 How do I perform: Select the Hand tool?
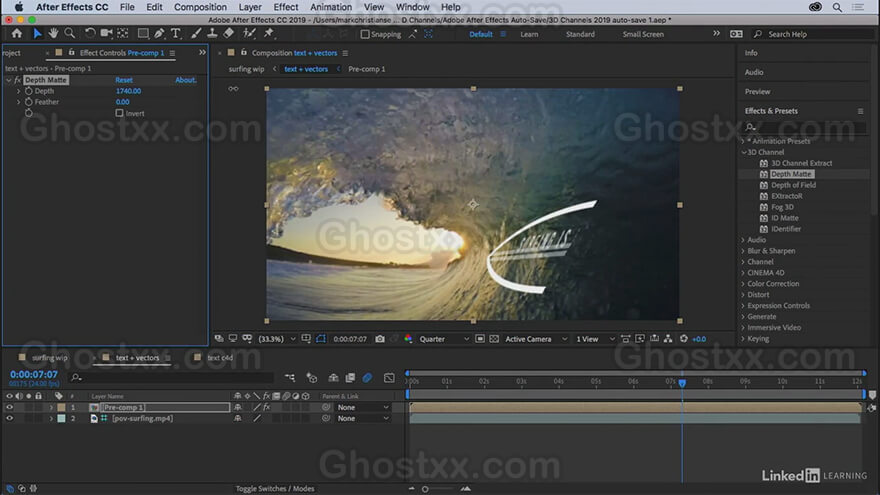point(53,34)
